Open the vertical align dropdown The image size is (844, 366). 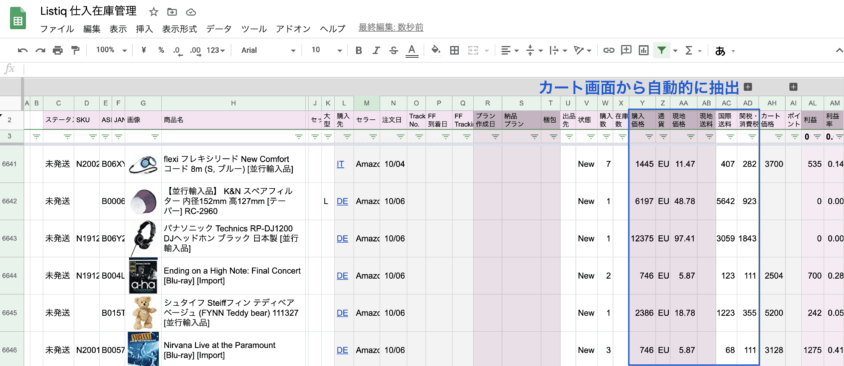pyautogui.click(x=533, y=50)
